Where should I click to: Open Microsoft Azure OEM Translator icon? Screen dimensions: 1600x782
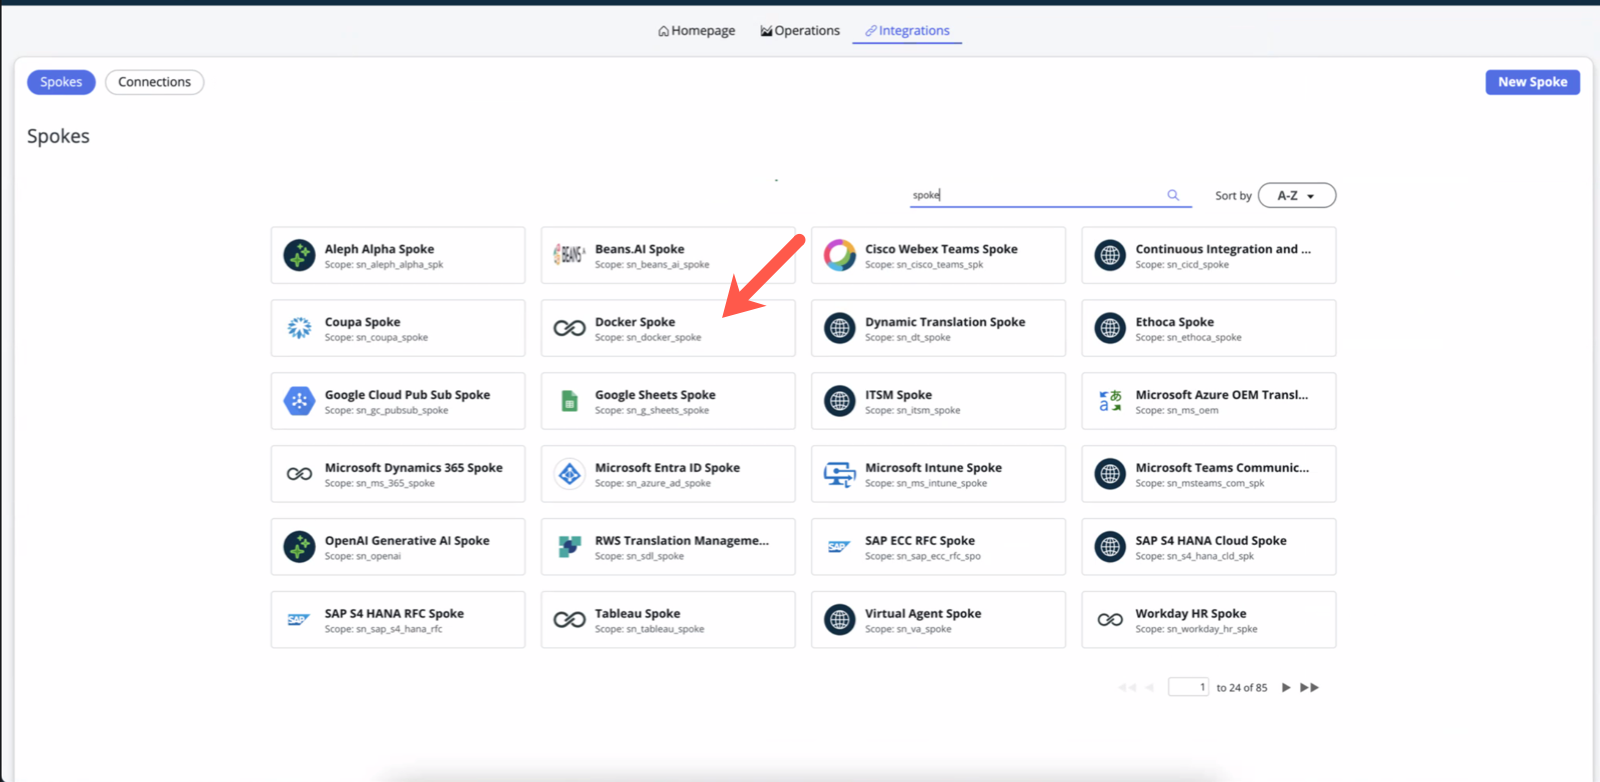pyautogui.click(x=1110, y=401)
